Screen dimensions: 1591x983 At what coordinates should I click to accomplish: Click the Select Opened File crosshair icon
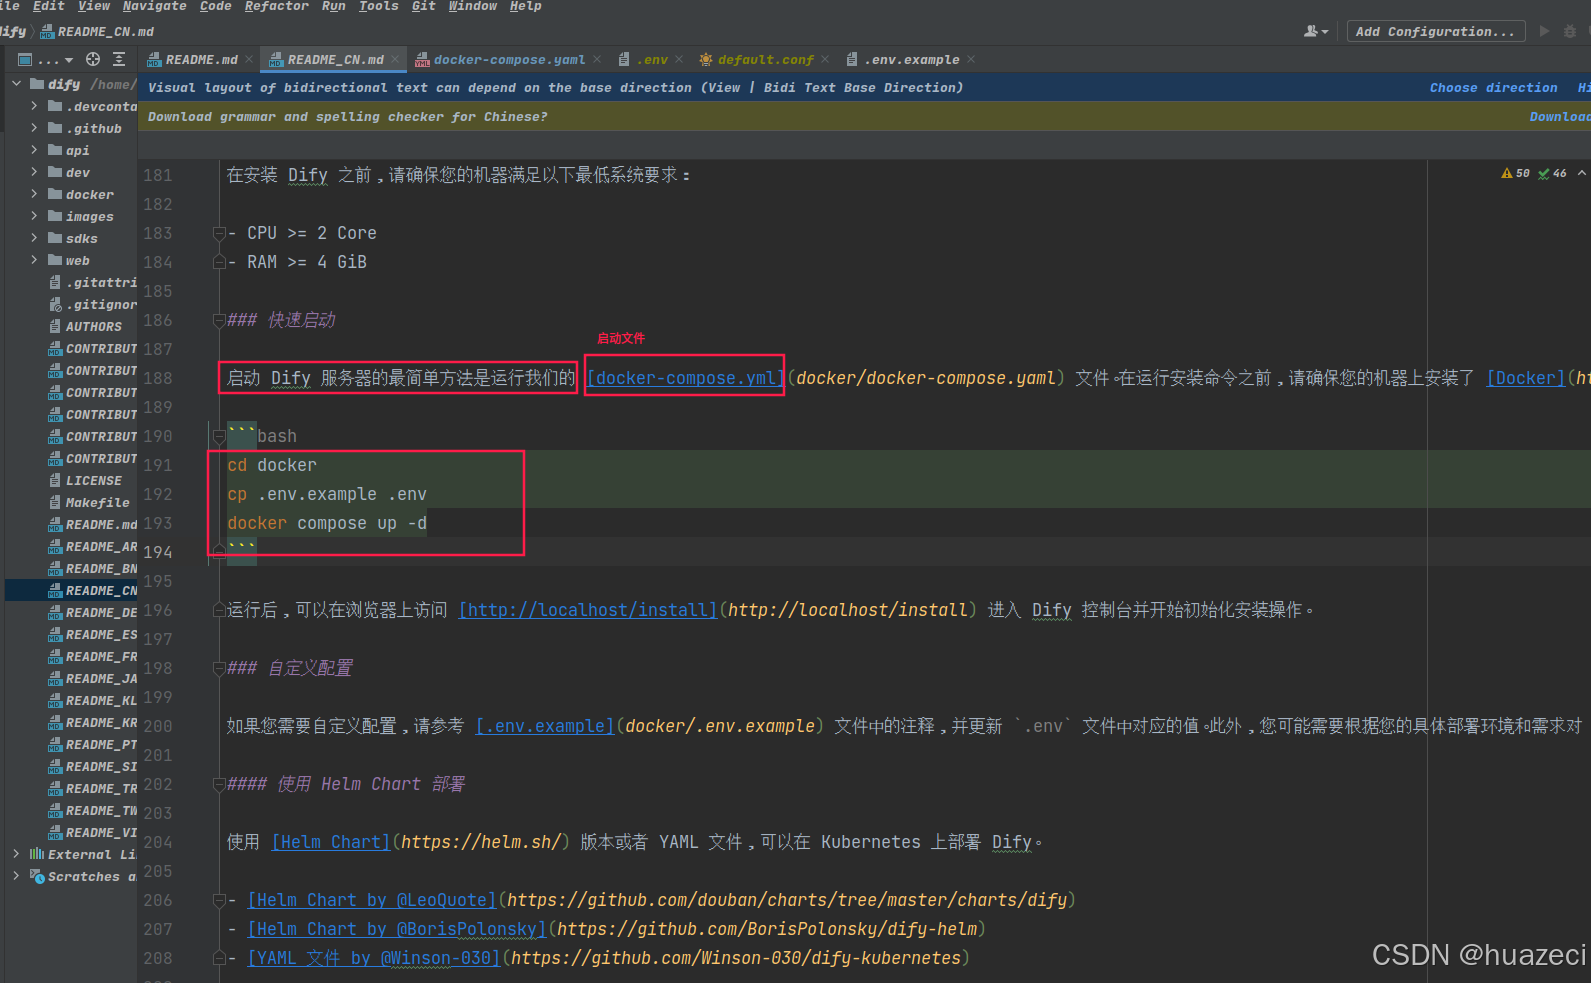93,60
